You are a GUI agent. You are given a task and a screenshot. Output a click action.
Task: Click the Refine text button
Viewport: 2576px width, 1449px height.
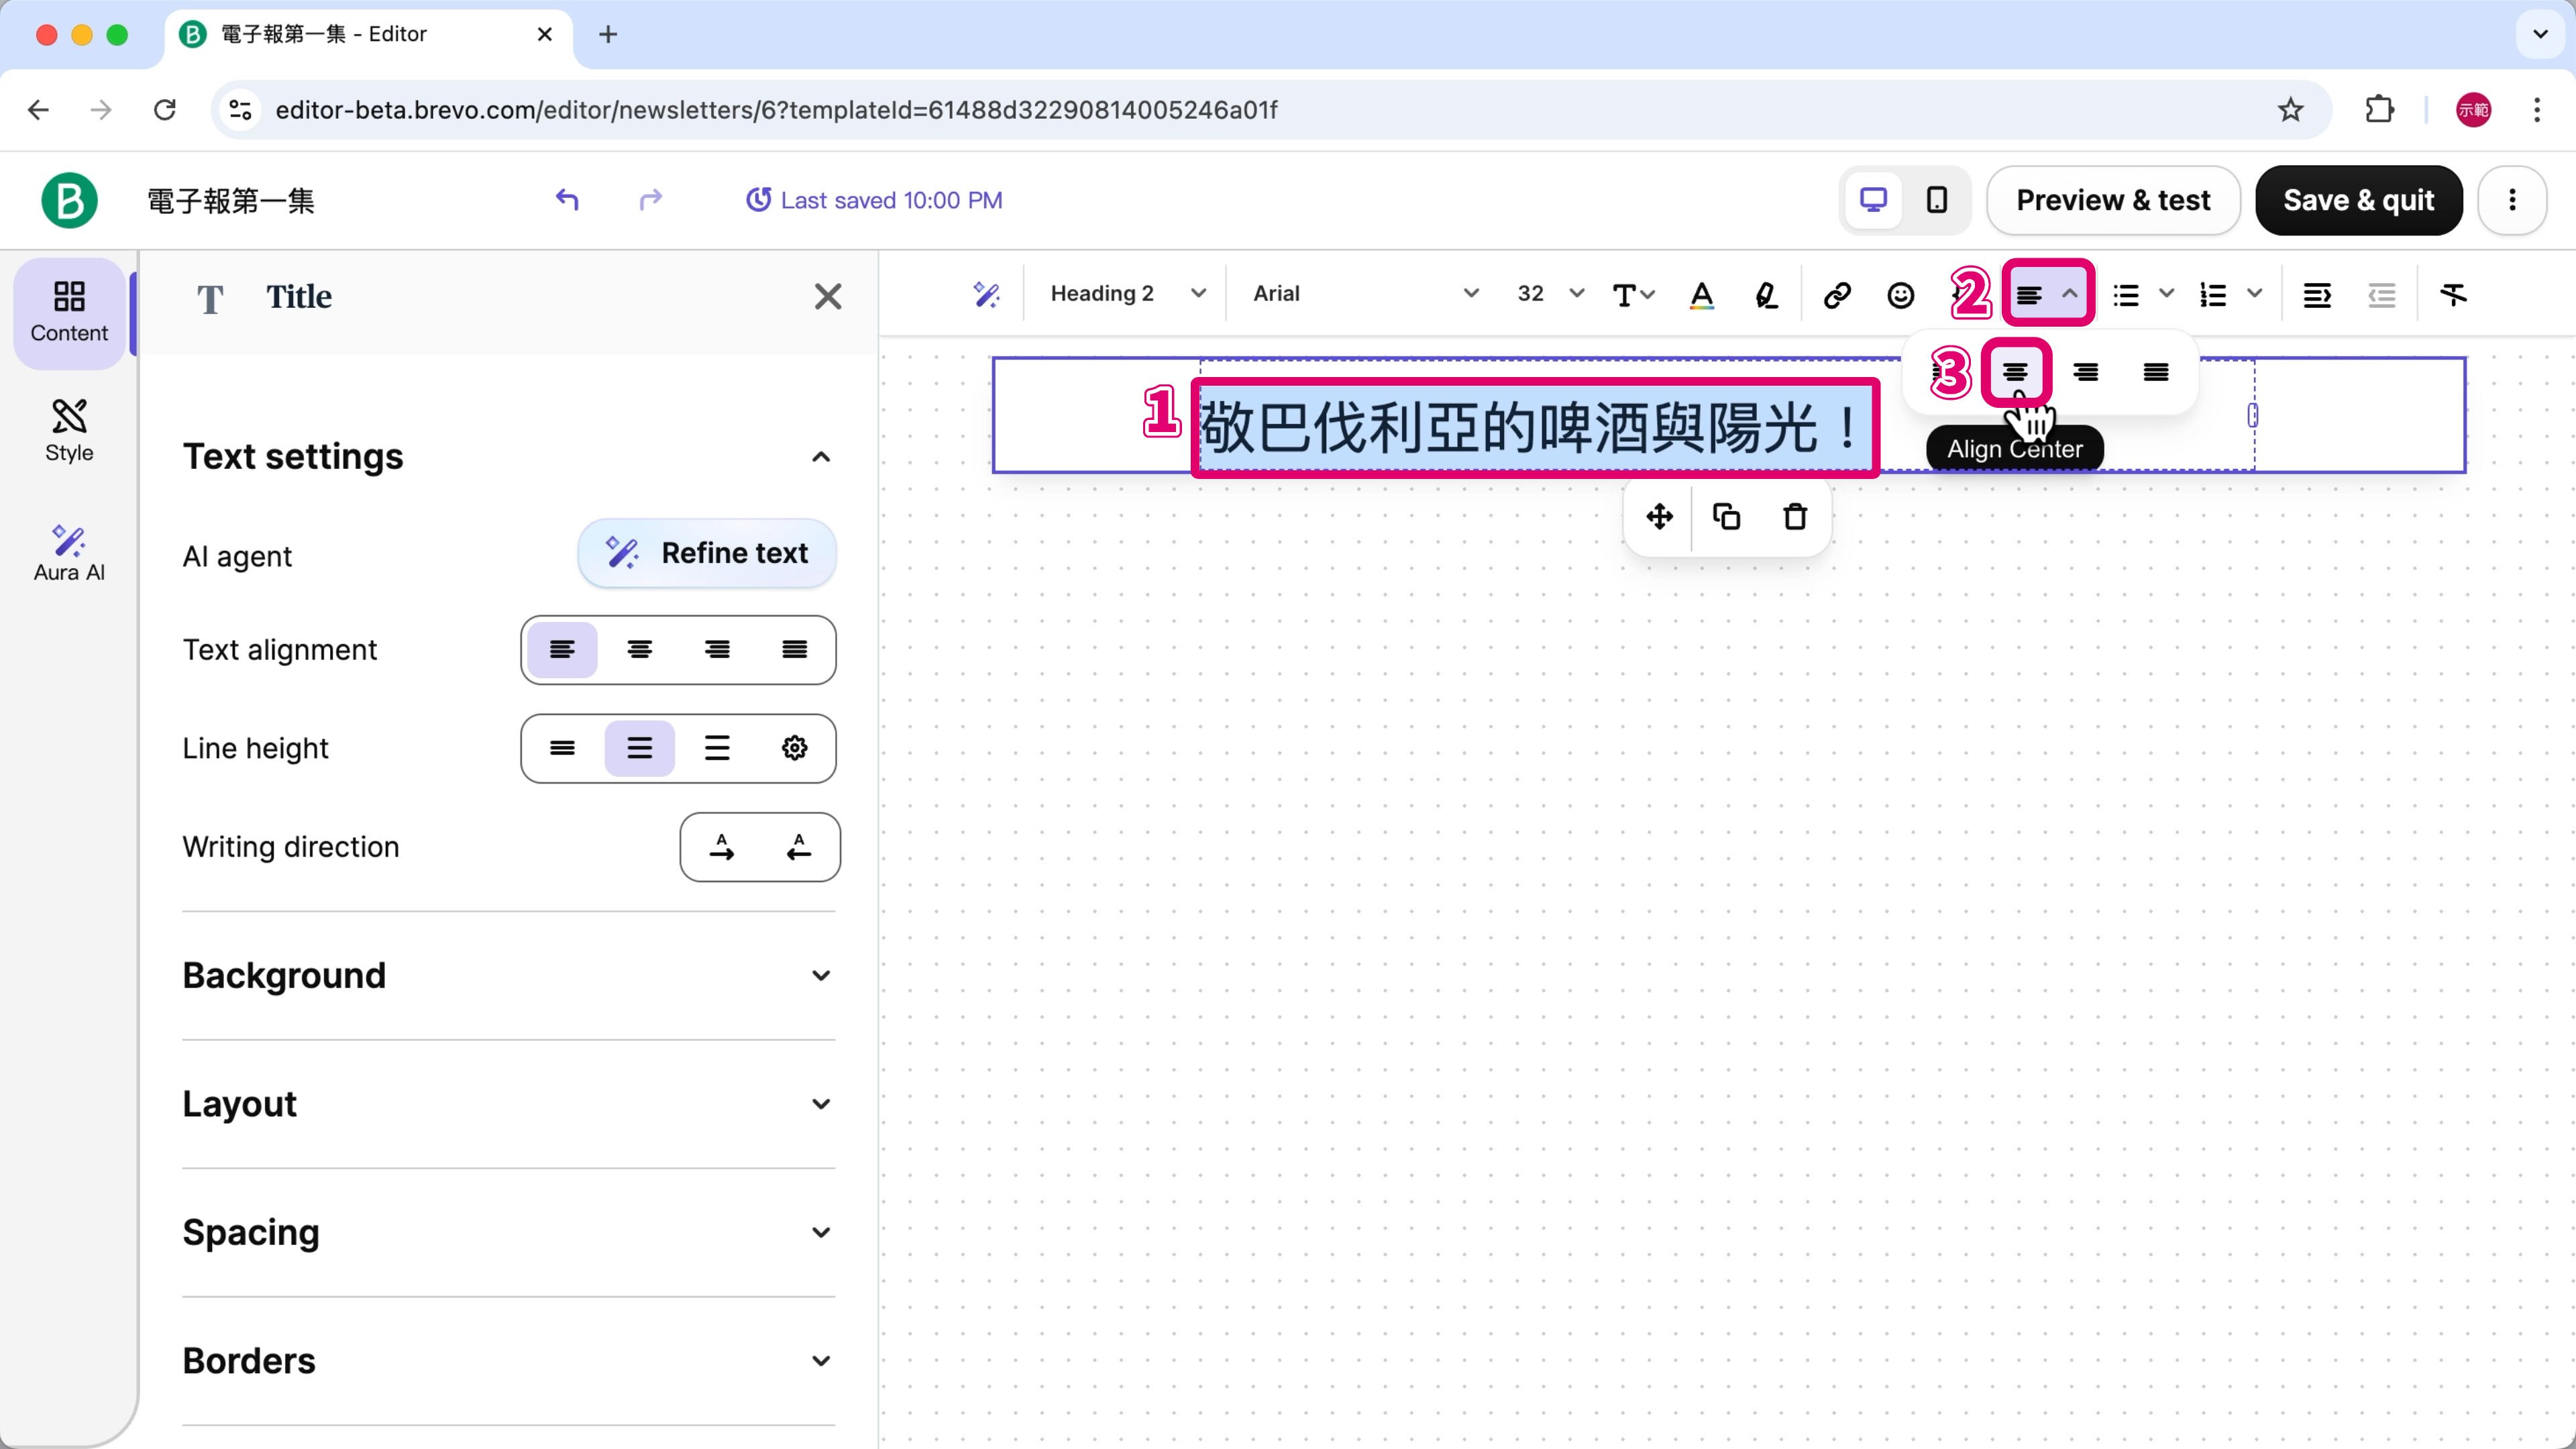pos(707,553)
